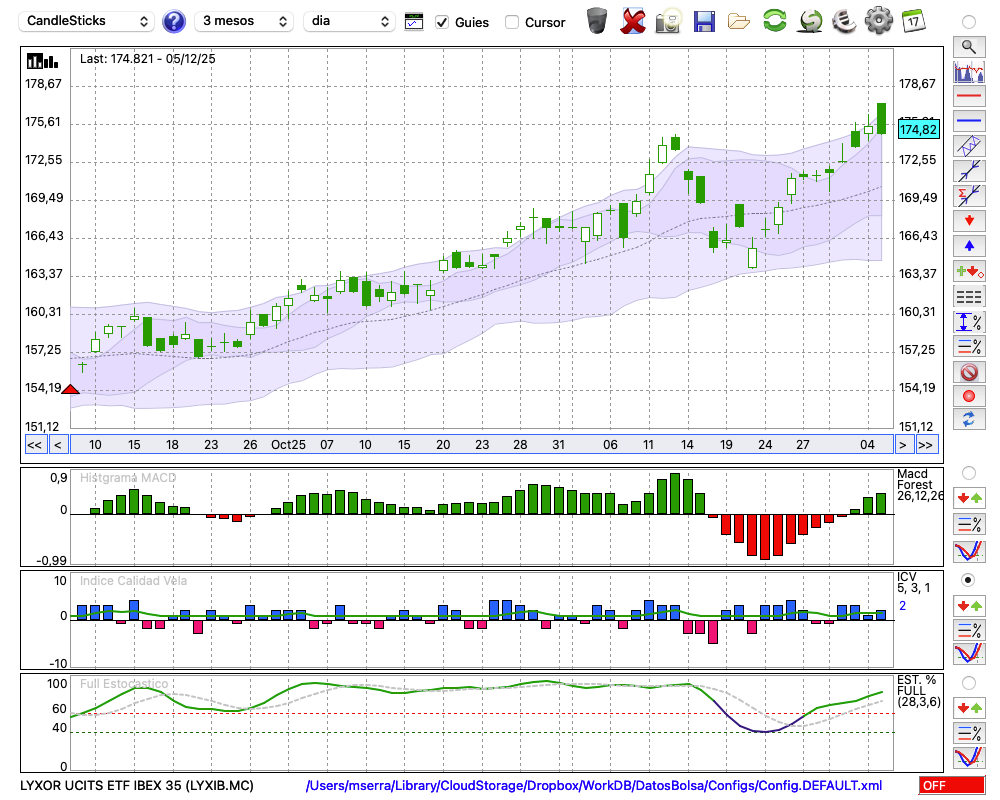1000x800 pixels.
Task: Click the blue up arrow marker tool
Action: coord(969,246)
